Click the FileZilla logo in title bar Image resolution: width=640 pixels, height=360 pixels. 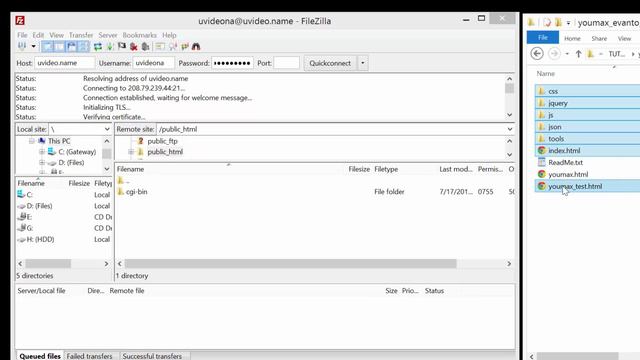pyautogui.click(x=20, y=20)
